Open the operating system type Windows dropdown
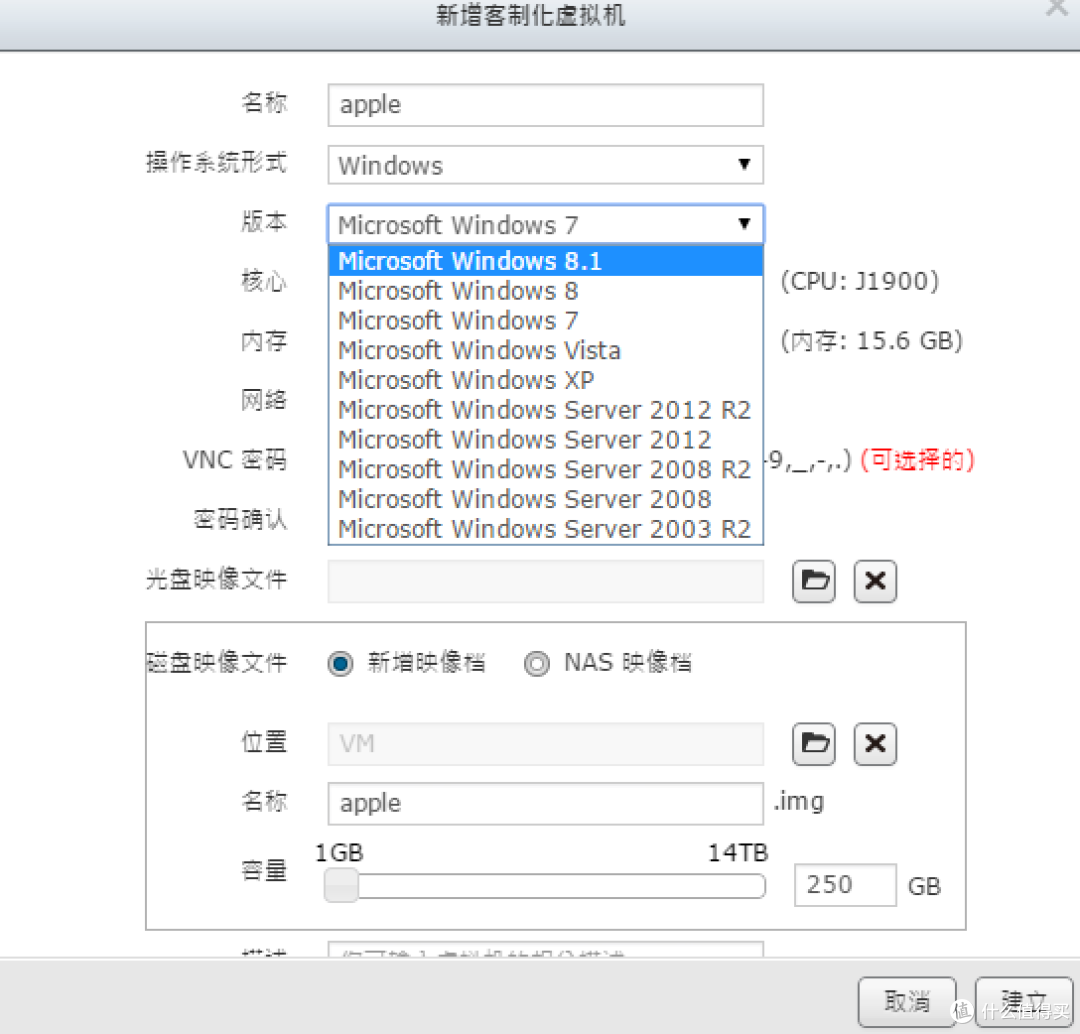The width and height of the screenshot is (1080, 1034). pos(546,165)
